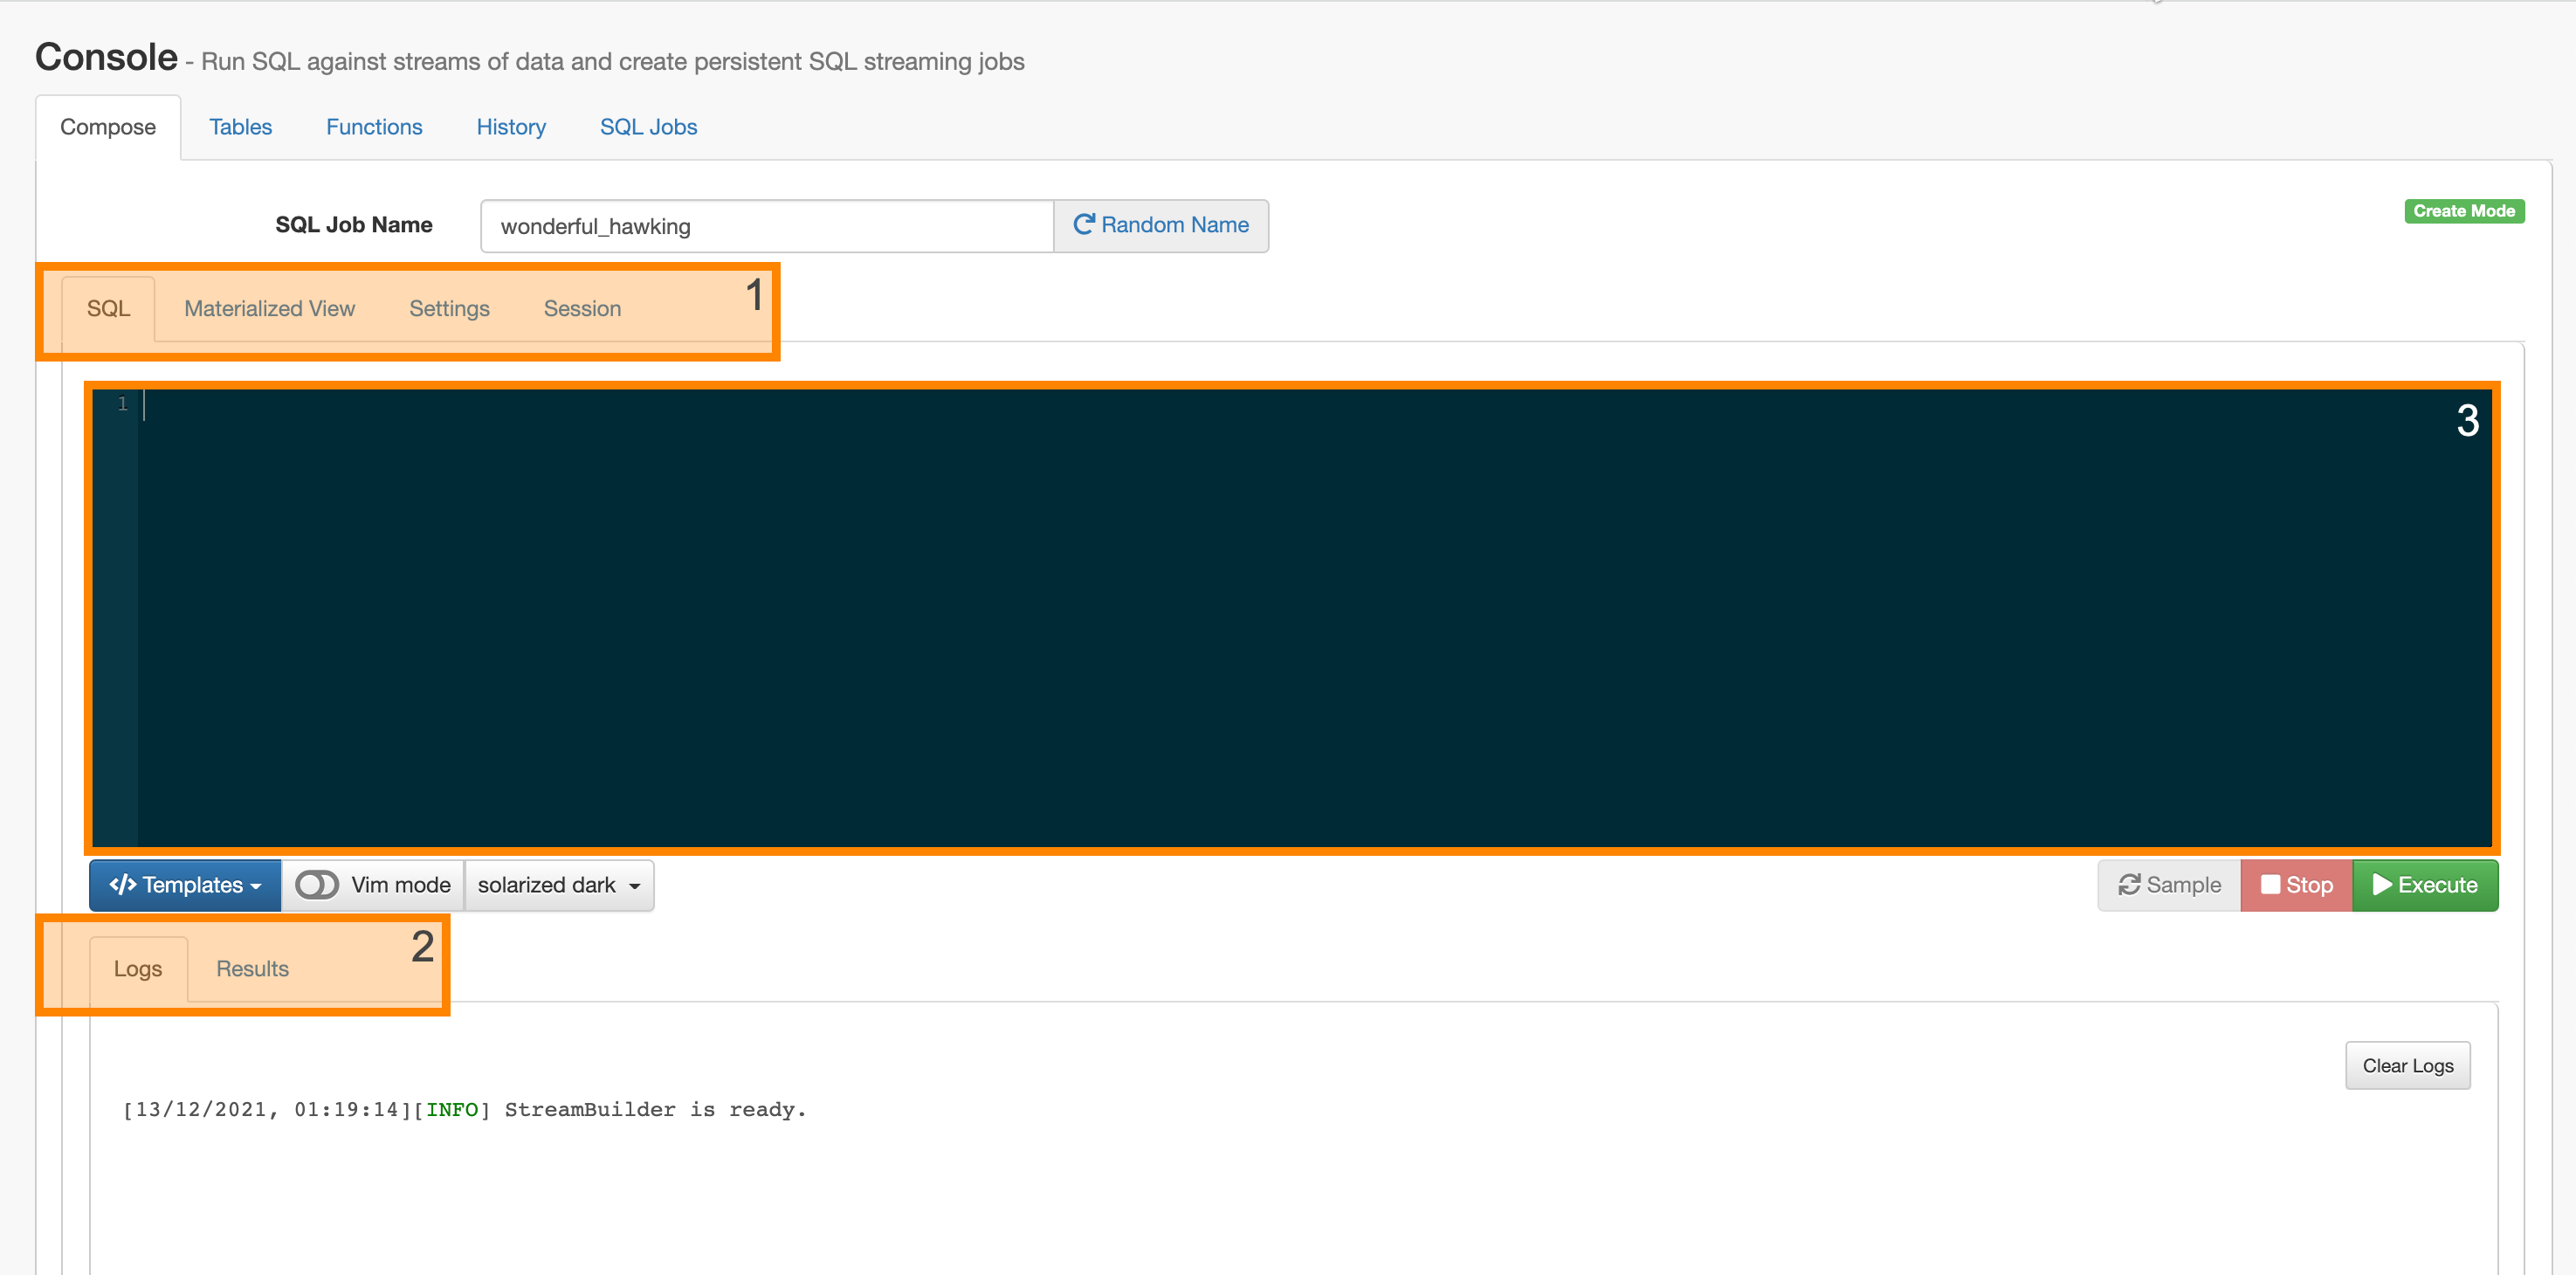Click the Clear Logs button
The height and width of the screenshot is (1275, 2576).
click(x=2407, y=1065)
